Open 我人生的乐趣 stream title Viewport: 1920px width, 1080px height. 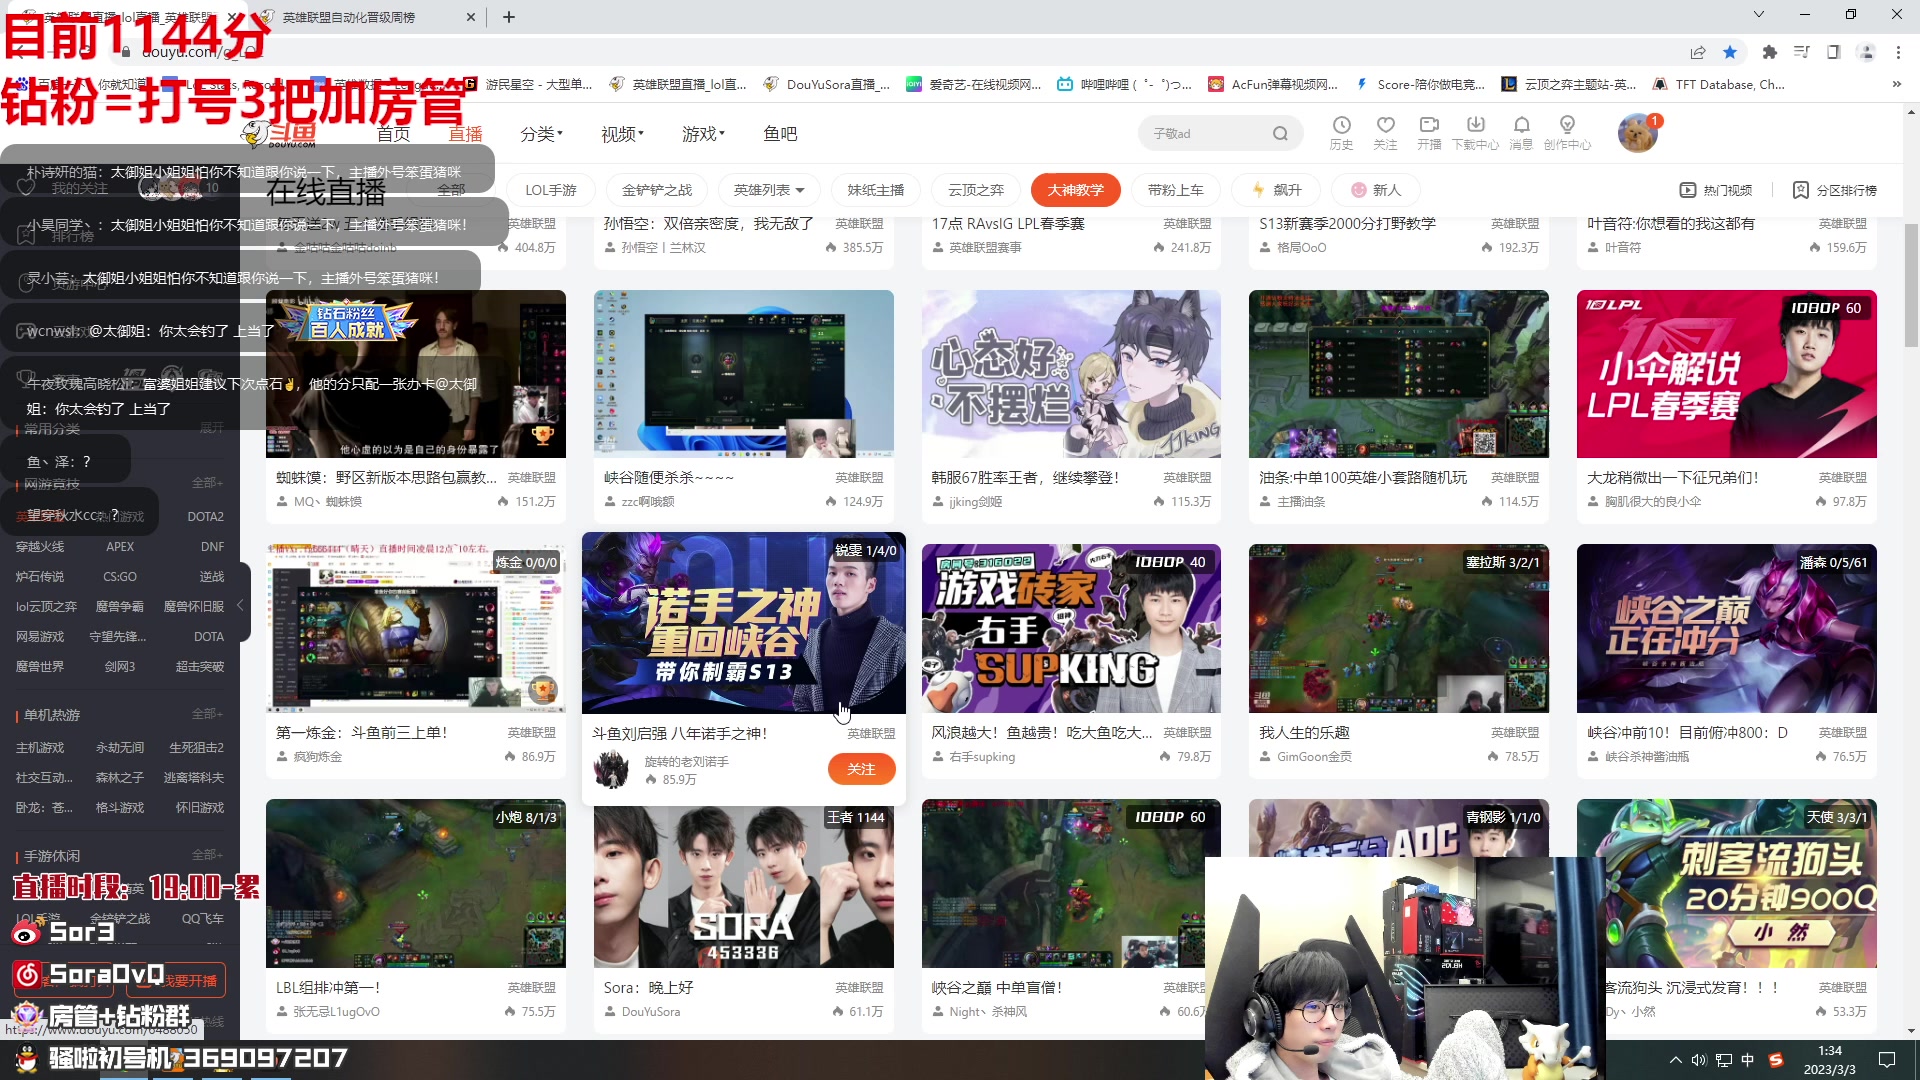[x=1304, y=733]
